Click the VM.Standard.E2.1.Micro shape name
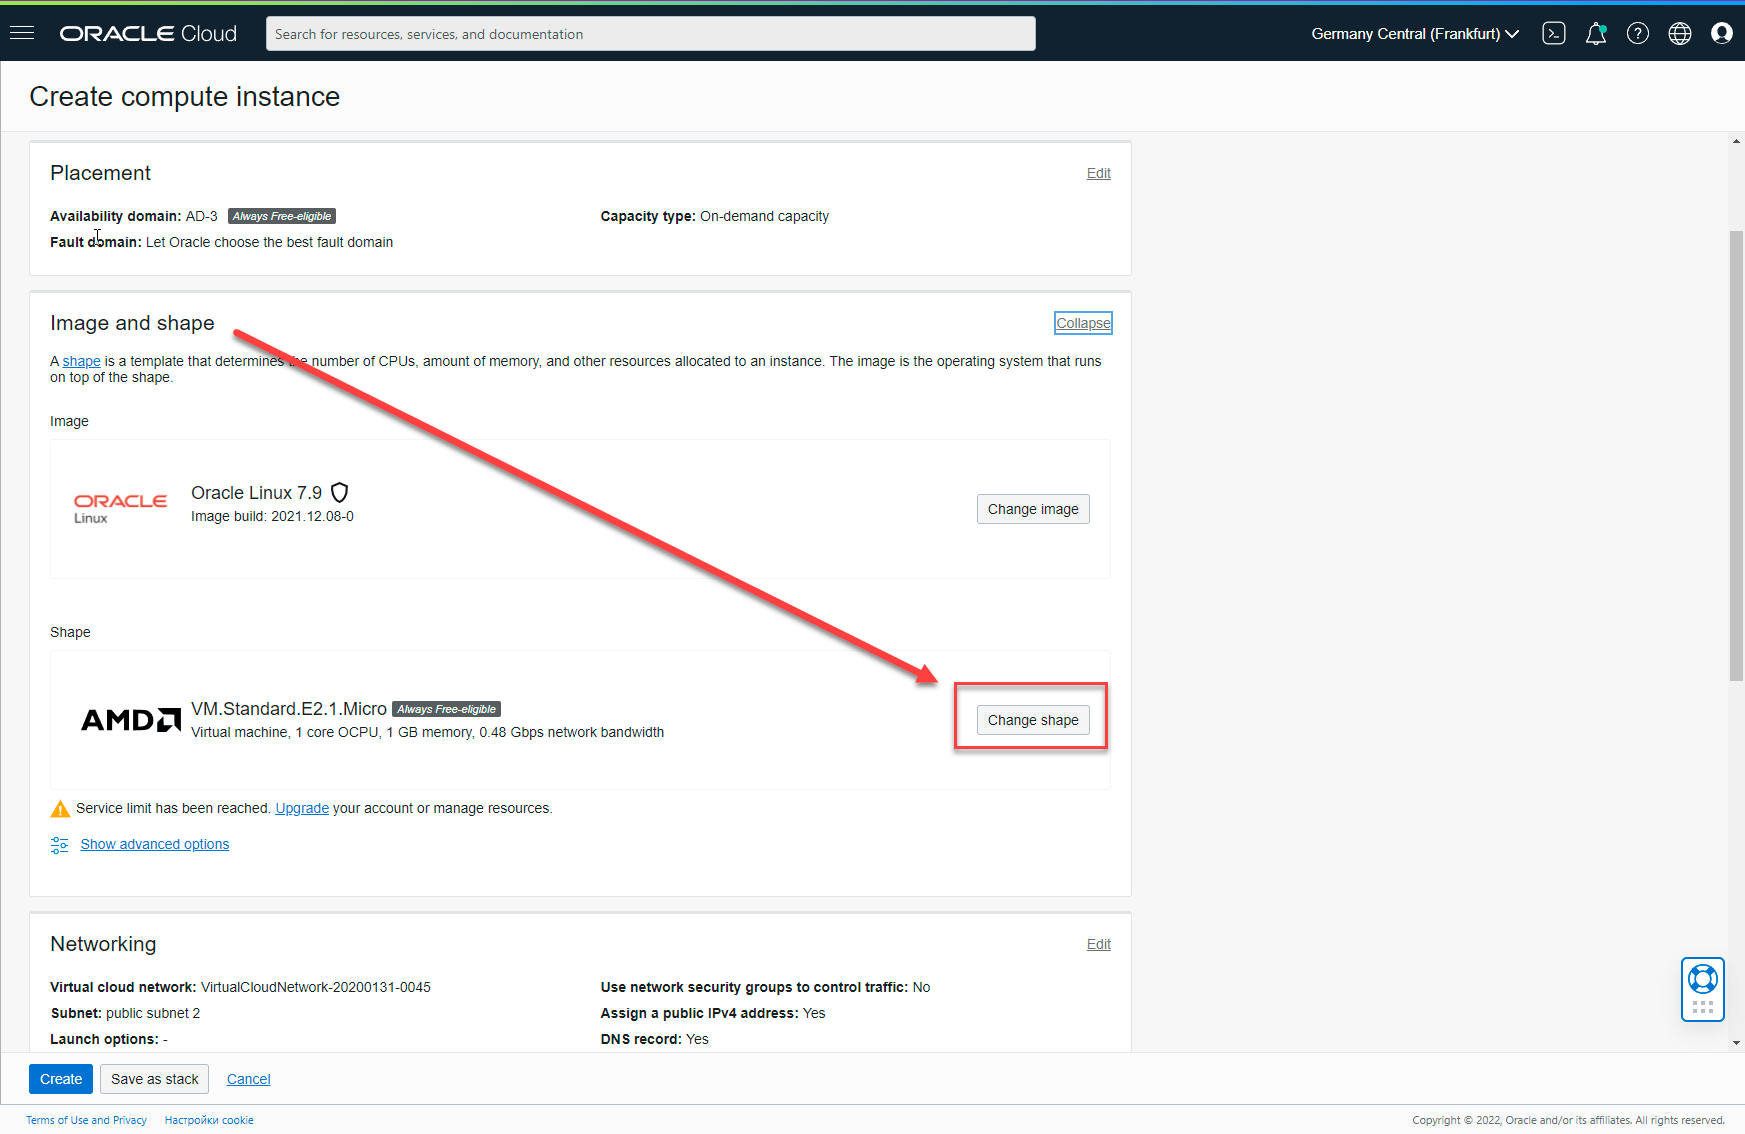 [289, 709]
